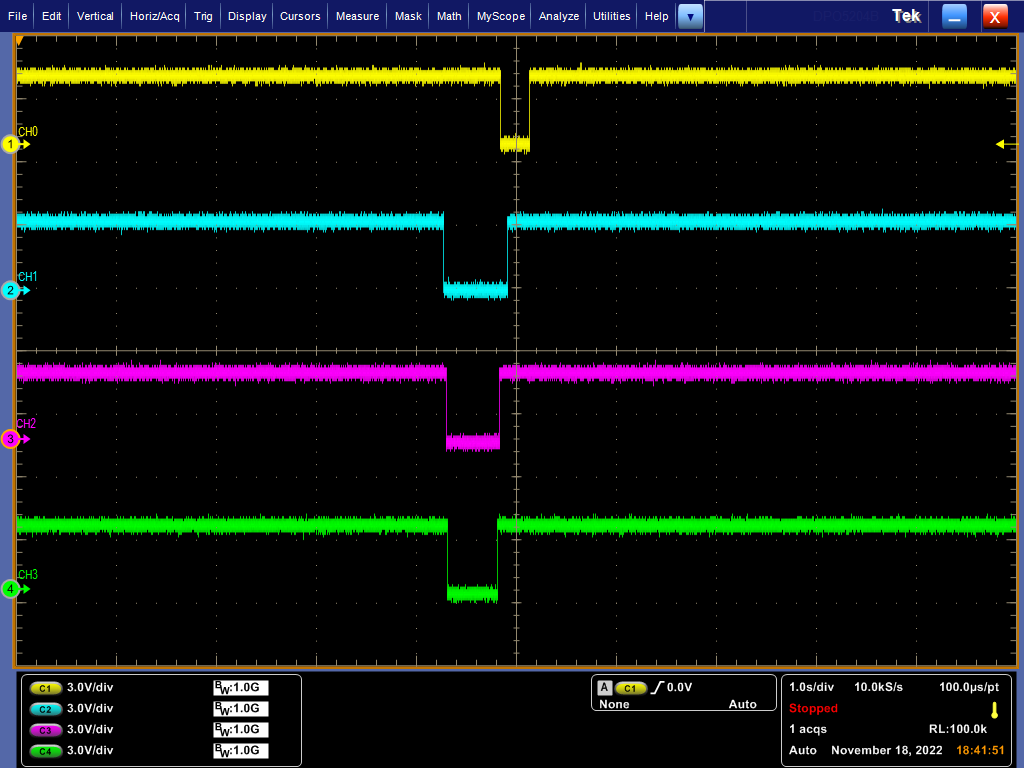Screen dimensions: 1024x768
Task: Click the trigger source C1 badge
Action: click(x=630, y=688)
